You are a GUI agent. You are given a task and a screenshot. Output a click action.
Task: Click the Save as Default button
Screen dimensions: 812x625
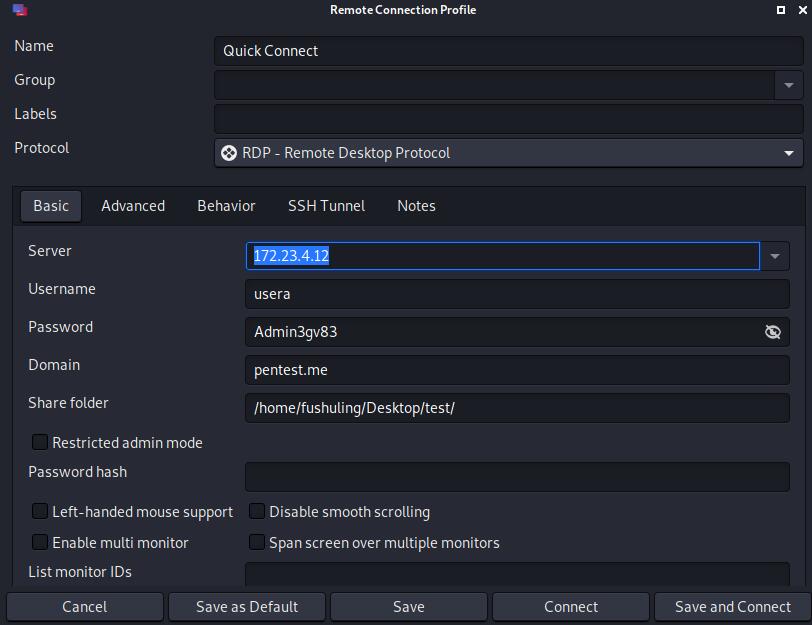click(247, 607)
